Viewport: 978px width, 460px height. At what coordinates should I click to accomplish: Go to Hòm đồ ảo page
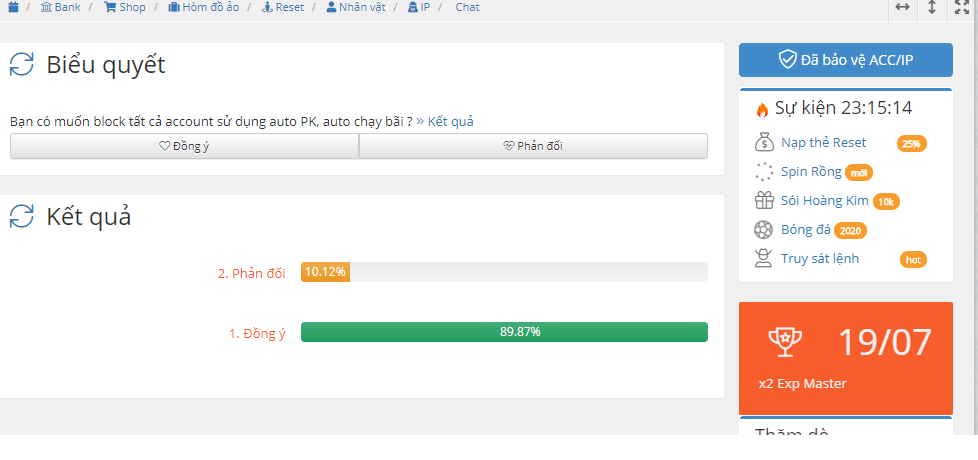(x=203, y=7)
